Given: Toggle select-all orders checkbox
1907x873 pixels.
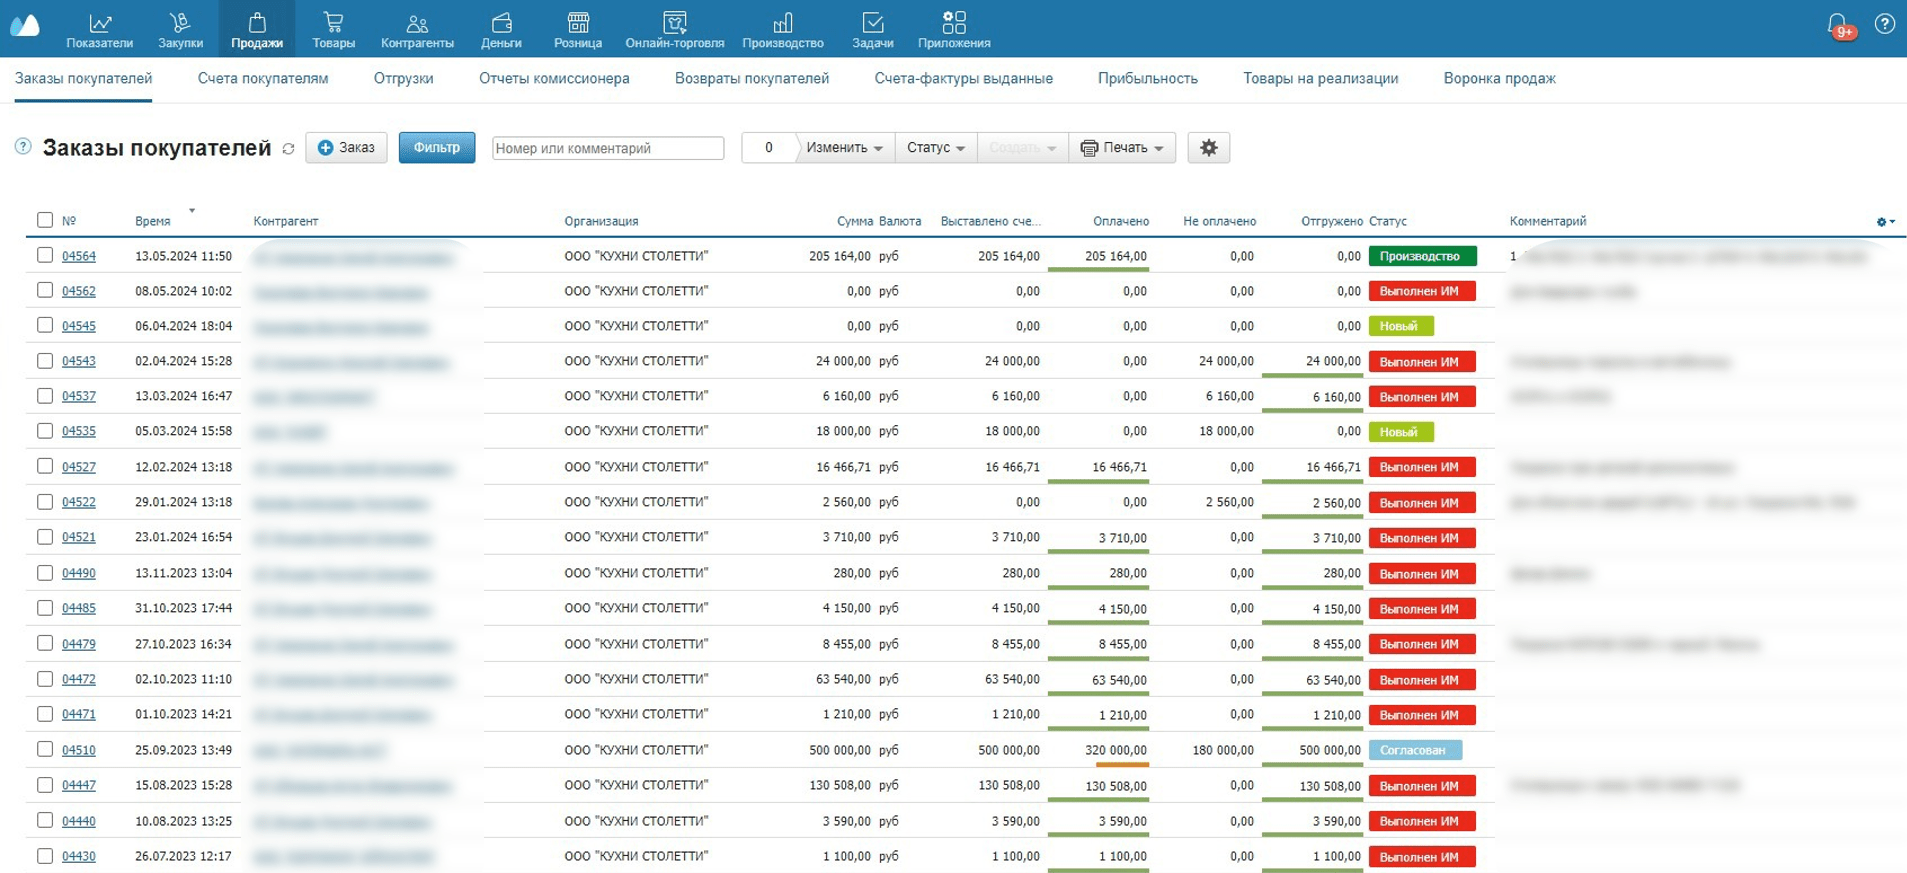Looking at the screenshot, I should [x=44, y=220].
